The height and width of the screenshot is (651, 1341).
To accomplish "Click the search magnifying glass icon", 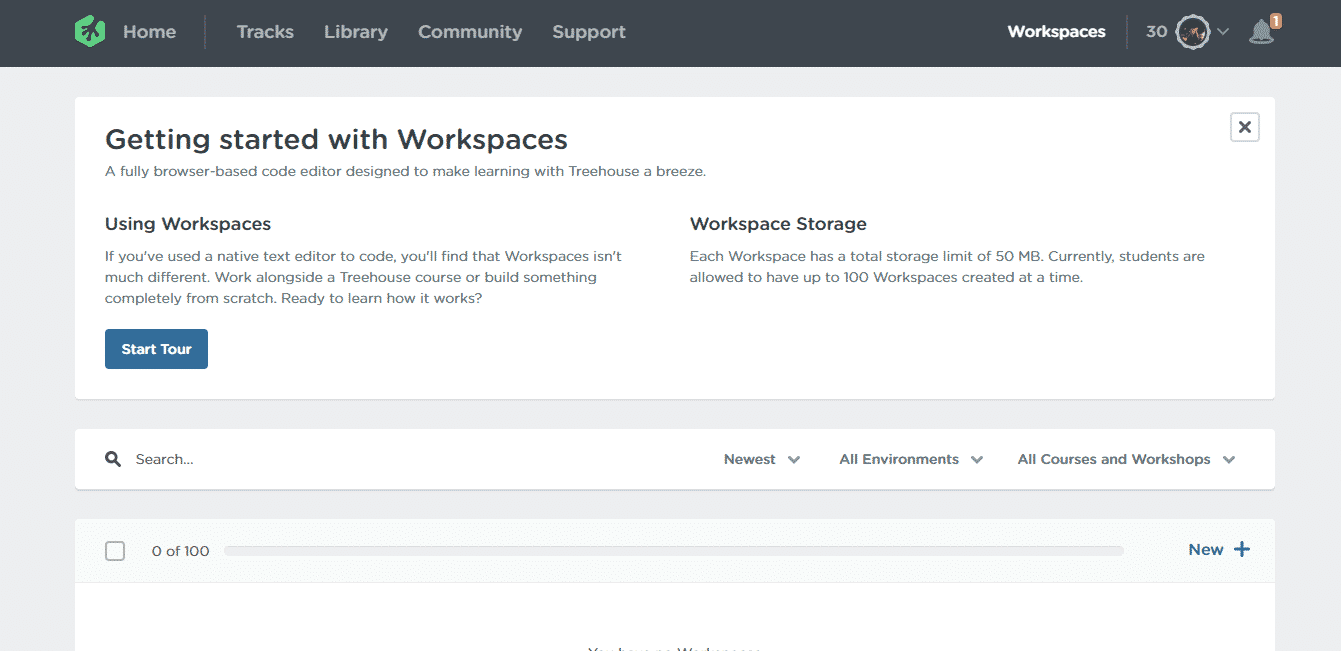I will 114,459.
